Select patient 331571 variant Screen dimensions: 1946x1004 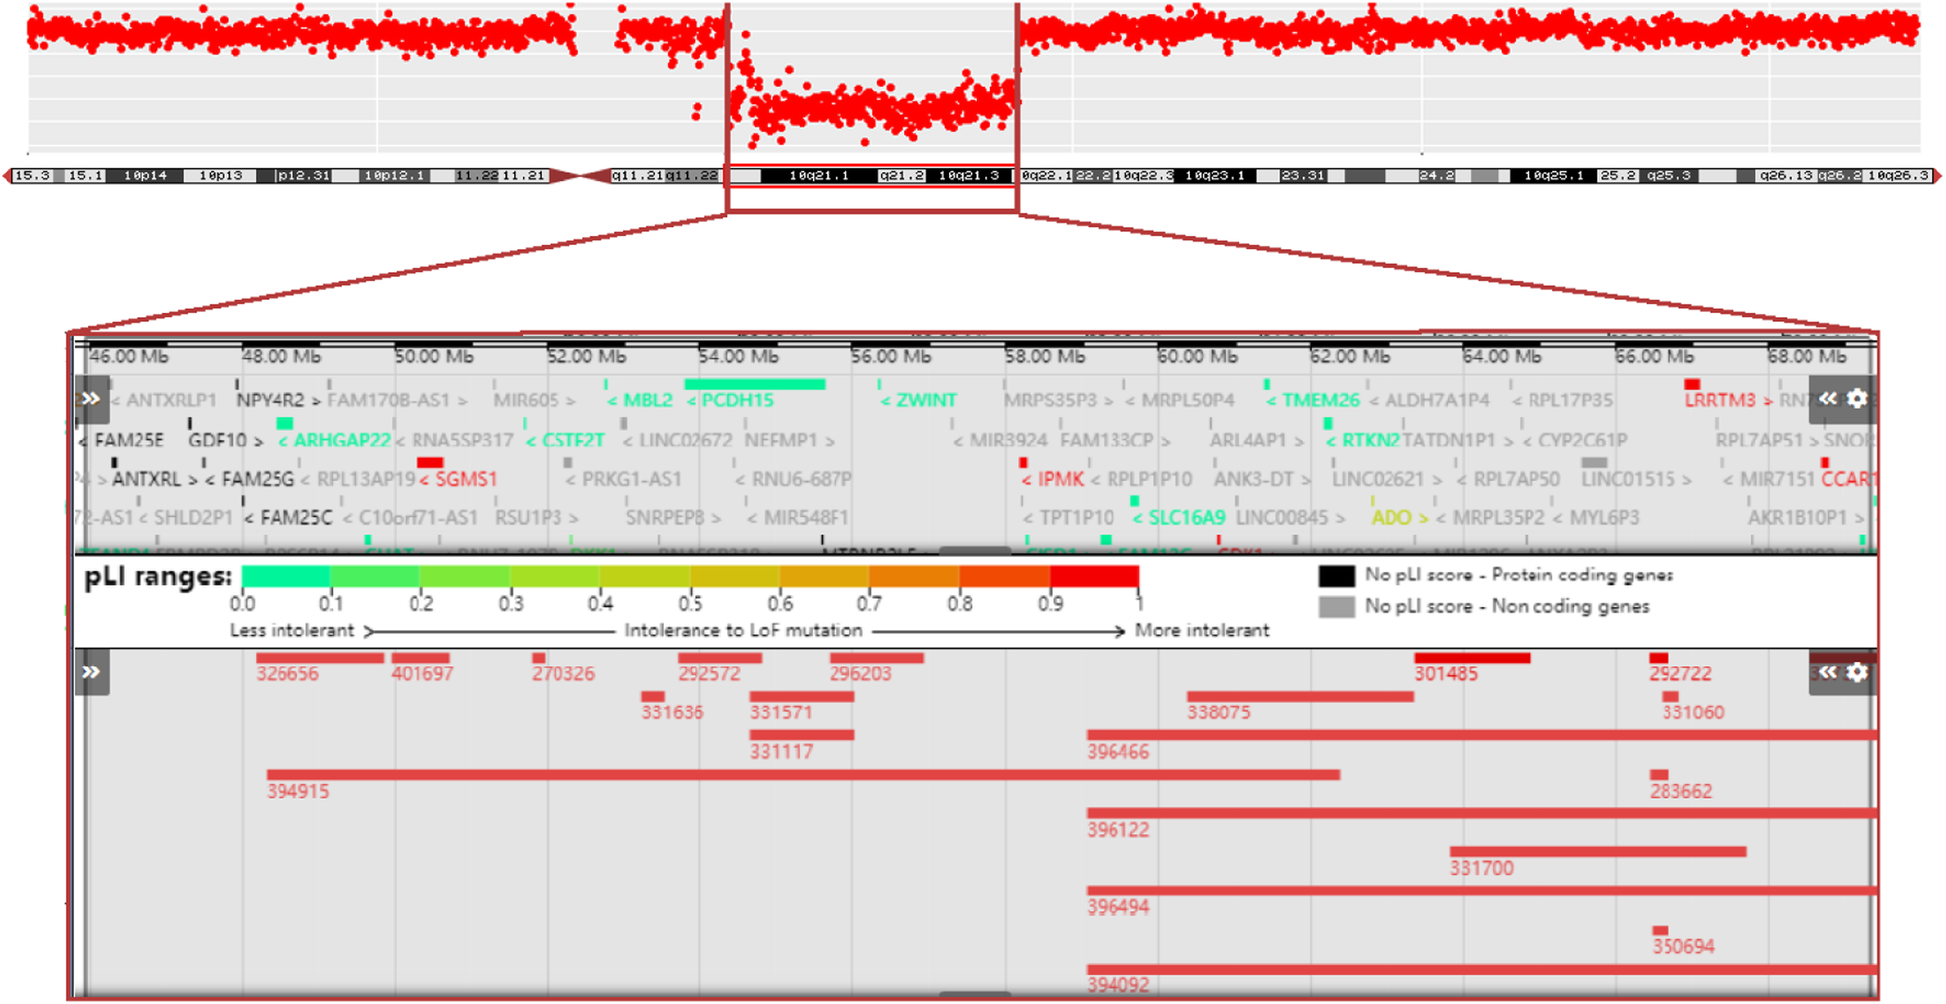[x=802, y=696]
